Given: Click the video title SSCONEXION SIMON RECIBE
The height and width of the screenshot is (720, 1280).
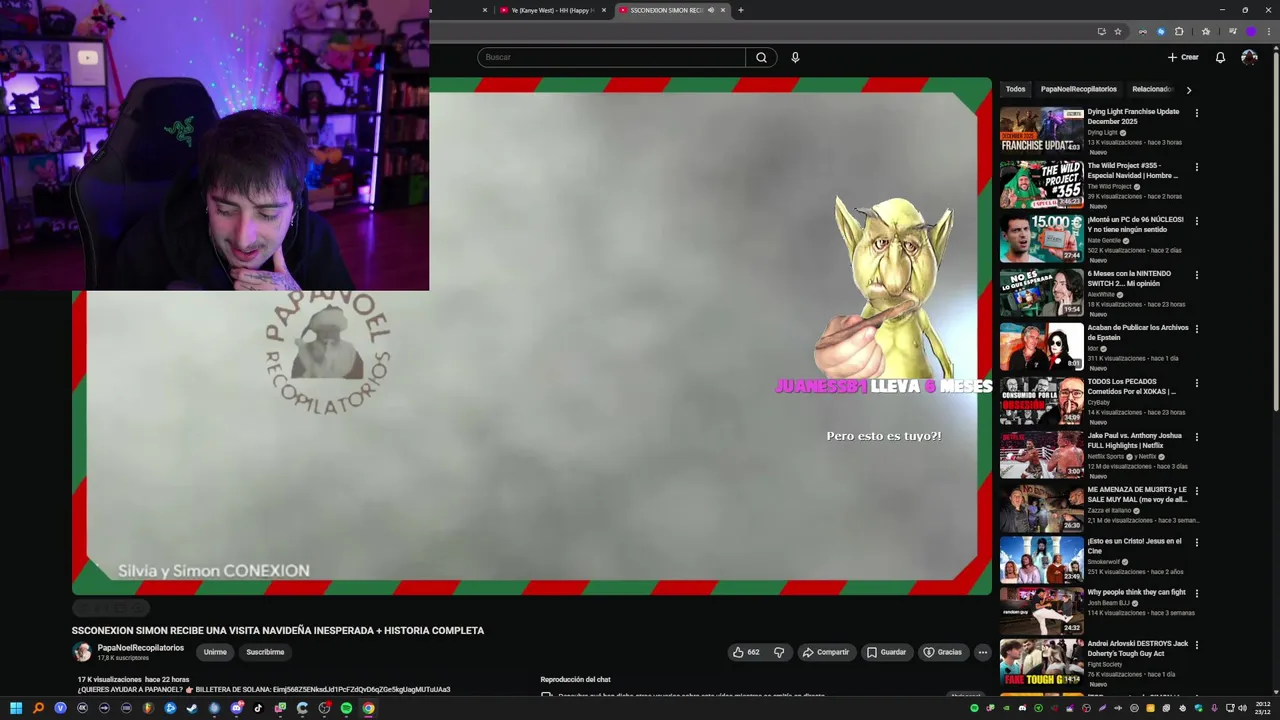Looking at the screenshot, I should click(278, 630).
